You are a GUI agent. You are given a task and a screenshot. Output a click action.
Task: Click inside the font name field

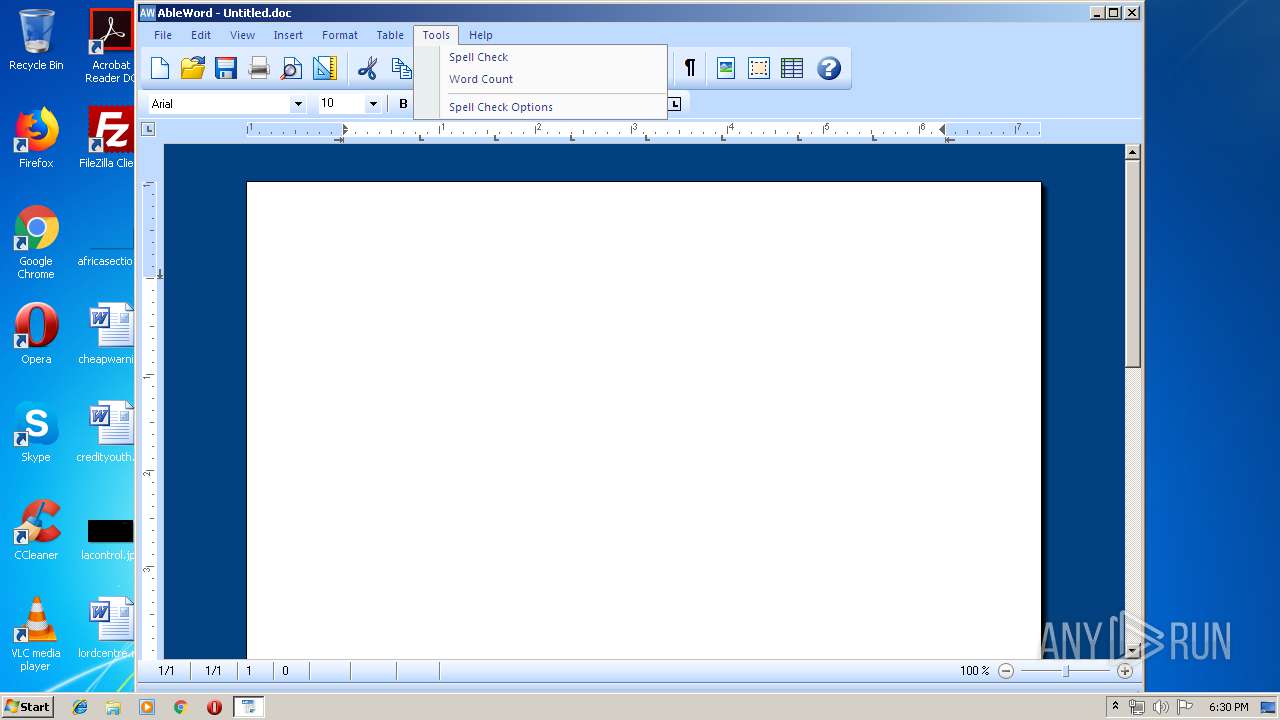click(x=218, y=104)
